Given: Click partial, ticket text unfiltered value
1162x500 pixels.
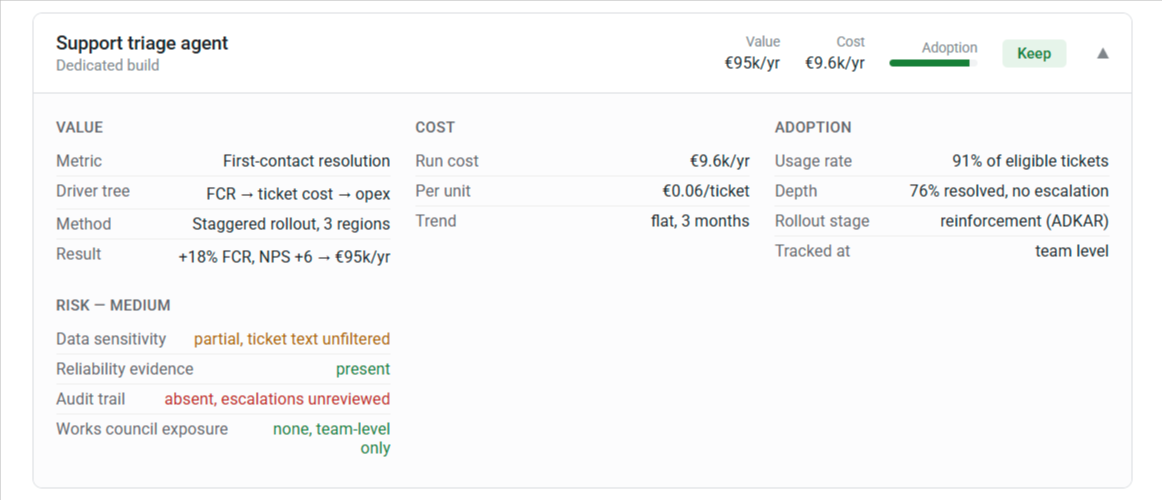Looking at the screenshot, I should tap(292, 339).
